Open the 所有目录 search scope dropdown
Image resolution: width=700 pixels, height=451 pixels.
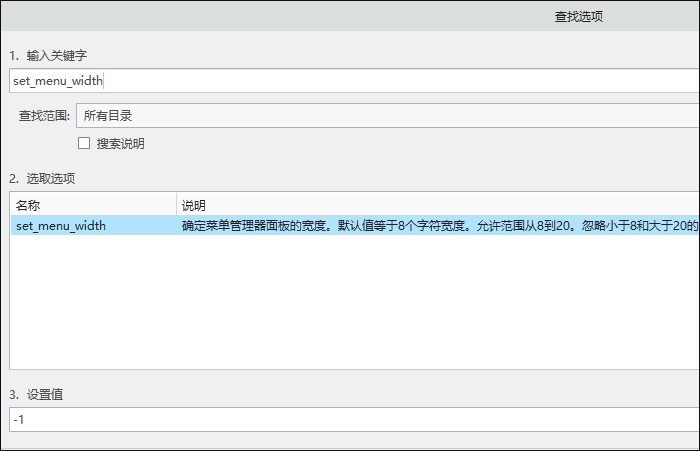388,116
